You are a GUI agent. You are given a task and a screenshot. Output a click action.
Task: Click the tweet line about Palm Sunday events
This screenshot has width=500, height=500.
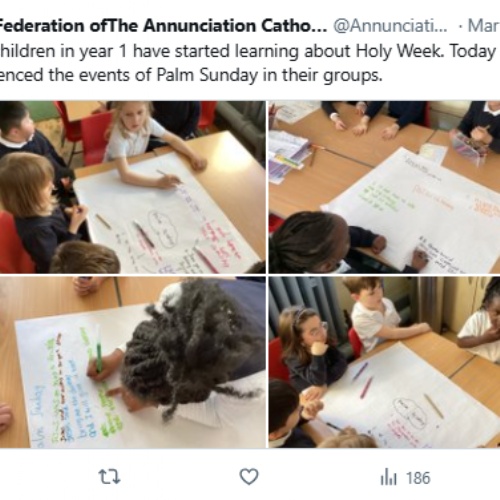[x=191, y=75]
